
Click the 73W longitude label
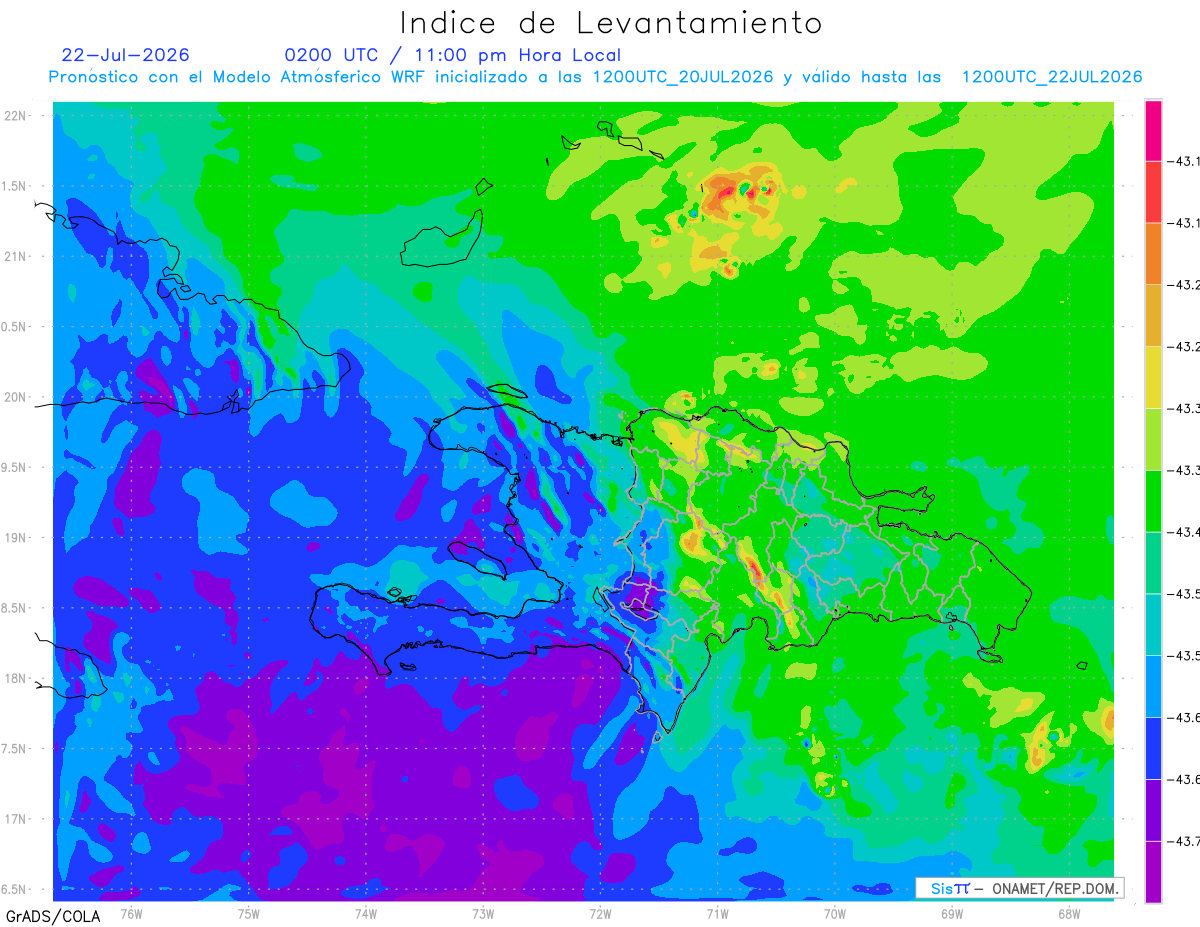pyautogui.click(x=483, y=913)
